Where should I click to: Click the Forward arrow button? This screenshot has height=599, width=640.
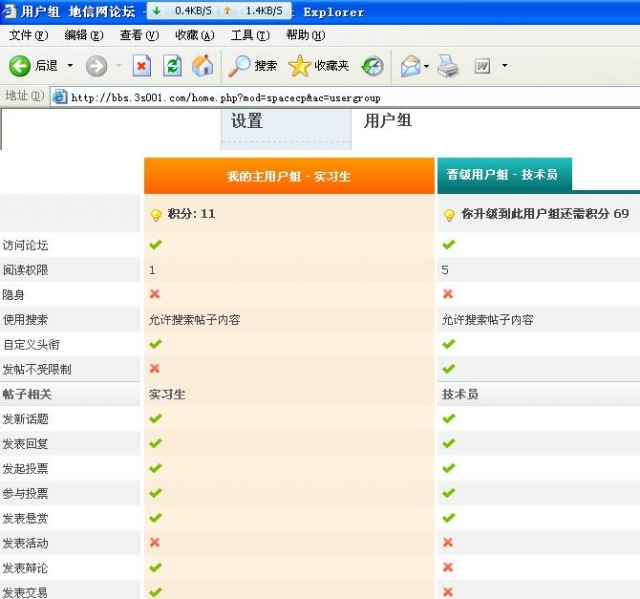[96, 66]
